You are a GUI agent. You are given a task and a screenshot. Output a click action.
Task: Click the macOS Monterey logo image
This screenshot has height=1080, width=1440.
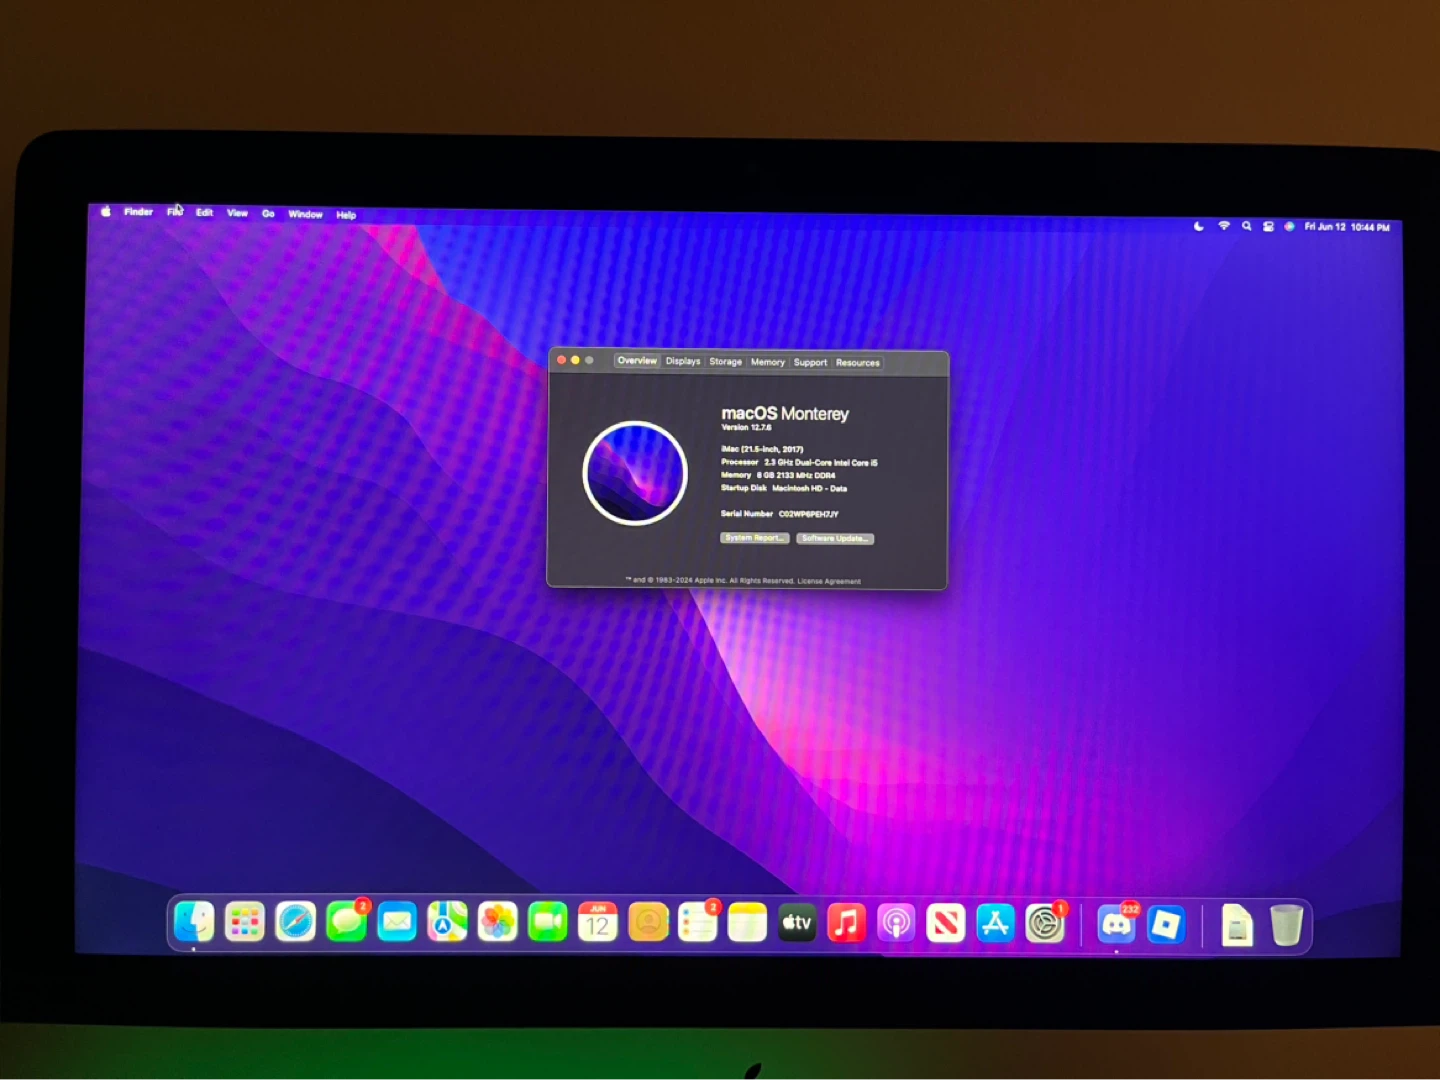(x=635, y=473)
